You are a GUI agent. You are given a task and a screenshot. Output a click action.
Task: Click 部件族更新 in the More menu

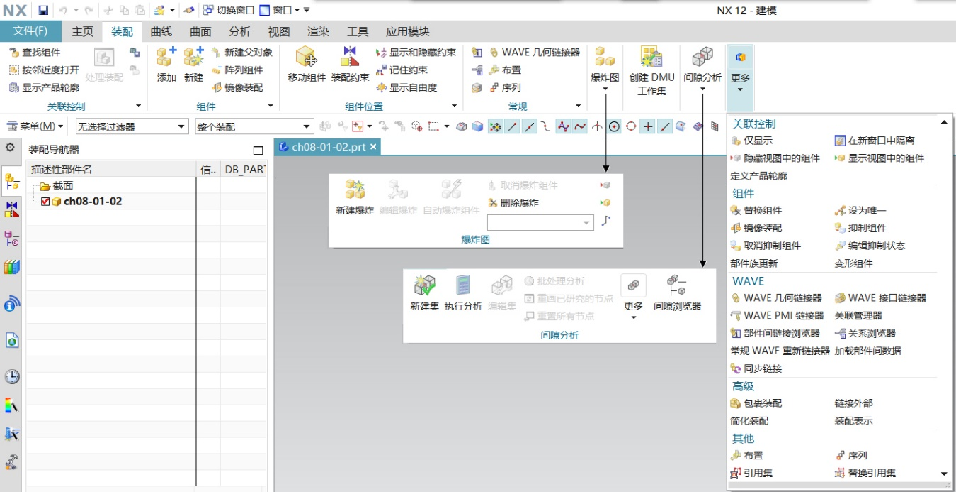[754, 264]
